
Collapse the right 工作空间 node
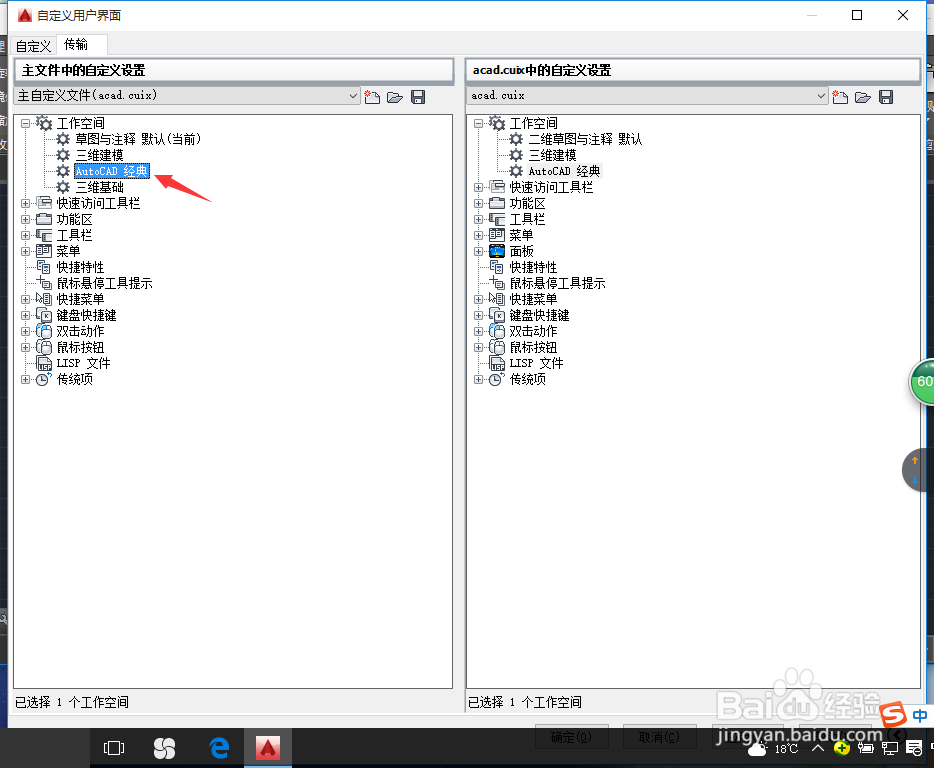pyautogui.click(x=478, y=124)
